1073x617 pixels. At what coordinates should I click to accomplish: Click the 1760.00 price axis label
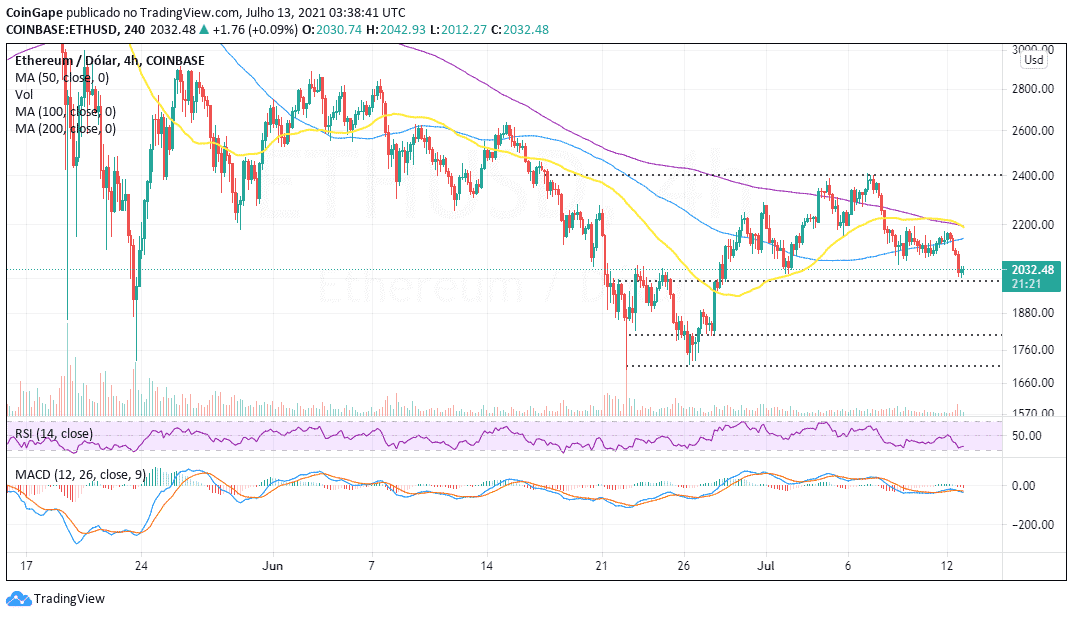[1033, 350]
